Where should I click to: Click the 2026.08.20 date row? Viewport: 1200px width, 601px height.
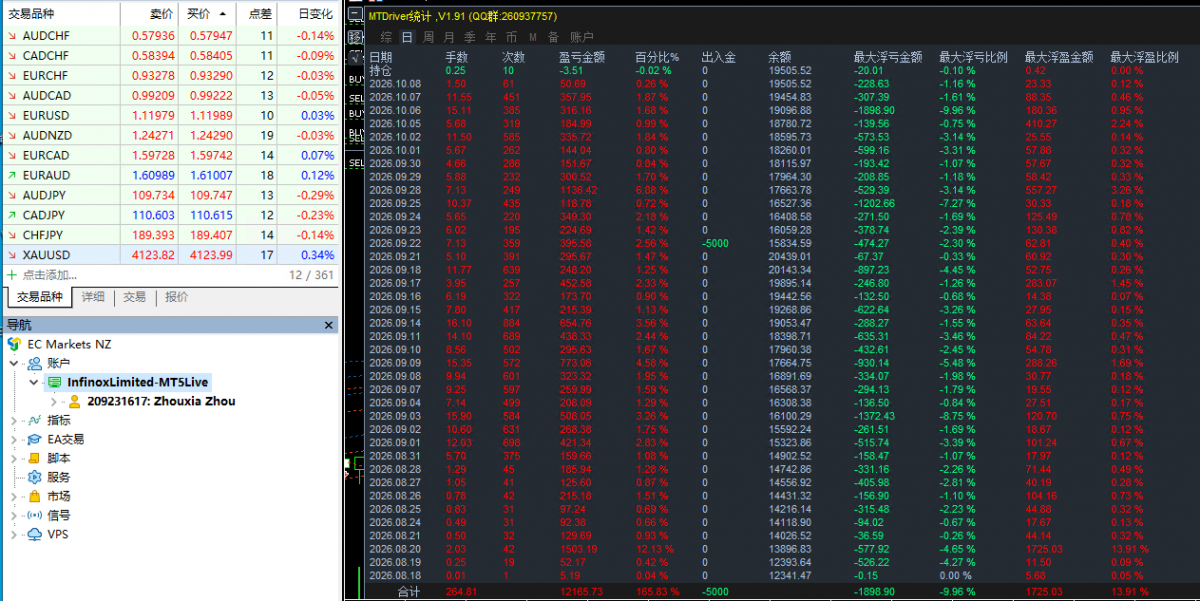(395, 549)
